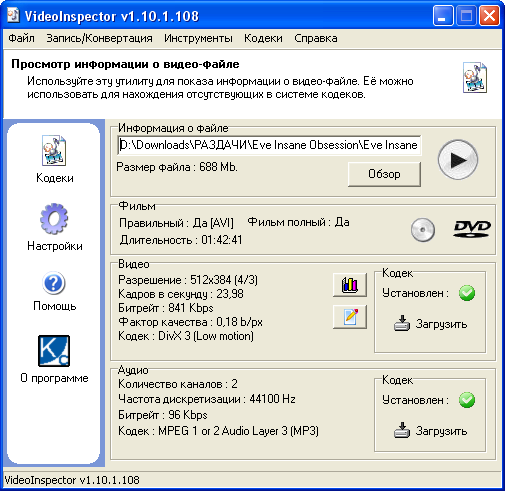Click video codec installed green checkmark
This screenshot has width=505, height=491.
(x=467, y=293)
